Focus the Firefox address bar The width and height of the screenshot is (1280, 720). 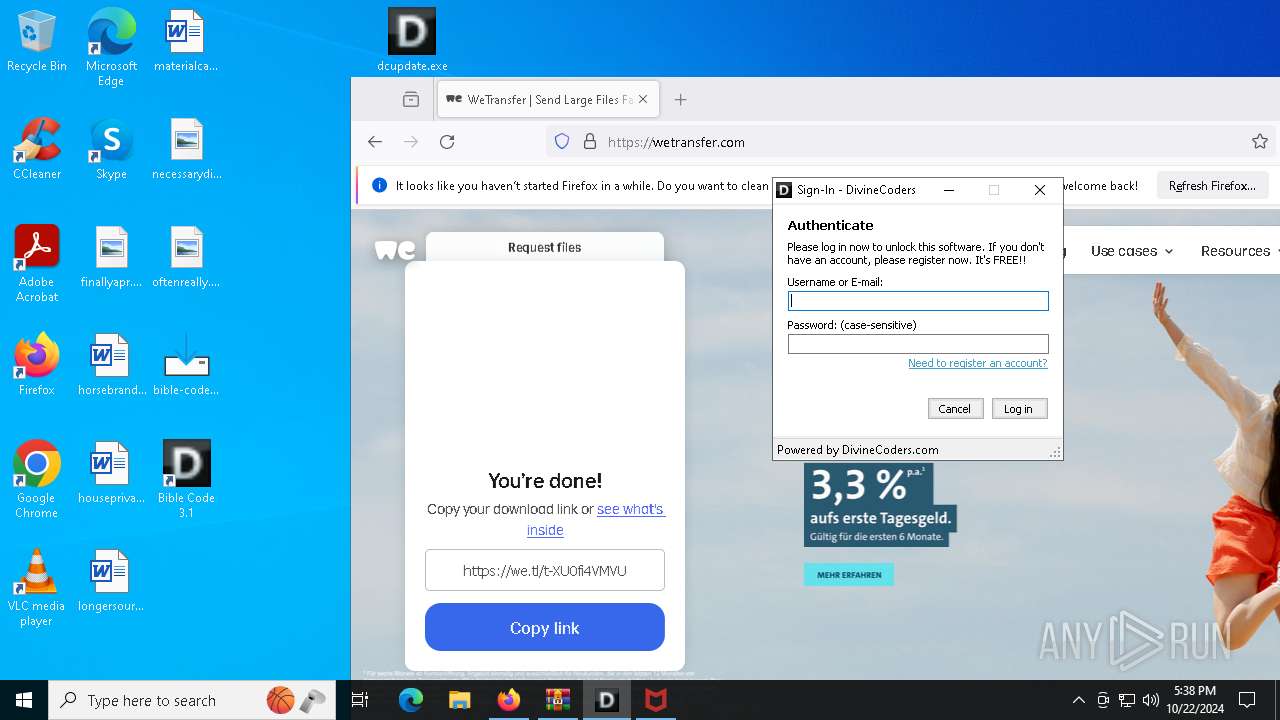pyautogui.click(x=910, y=142)
